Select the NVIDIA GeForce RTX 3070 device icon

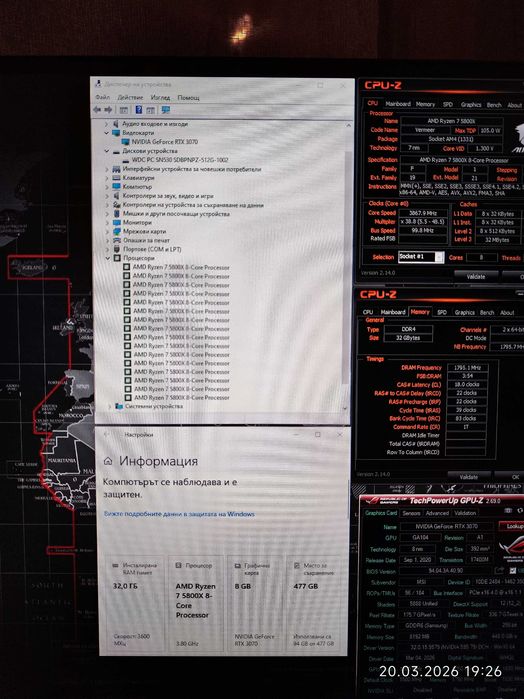point(125,142)
